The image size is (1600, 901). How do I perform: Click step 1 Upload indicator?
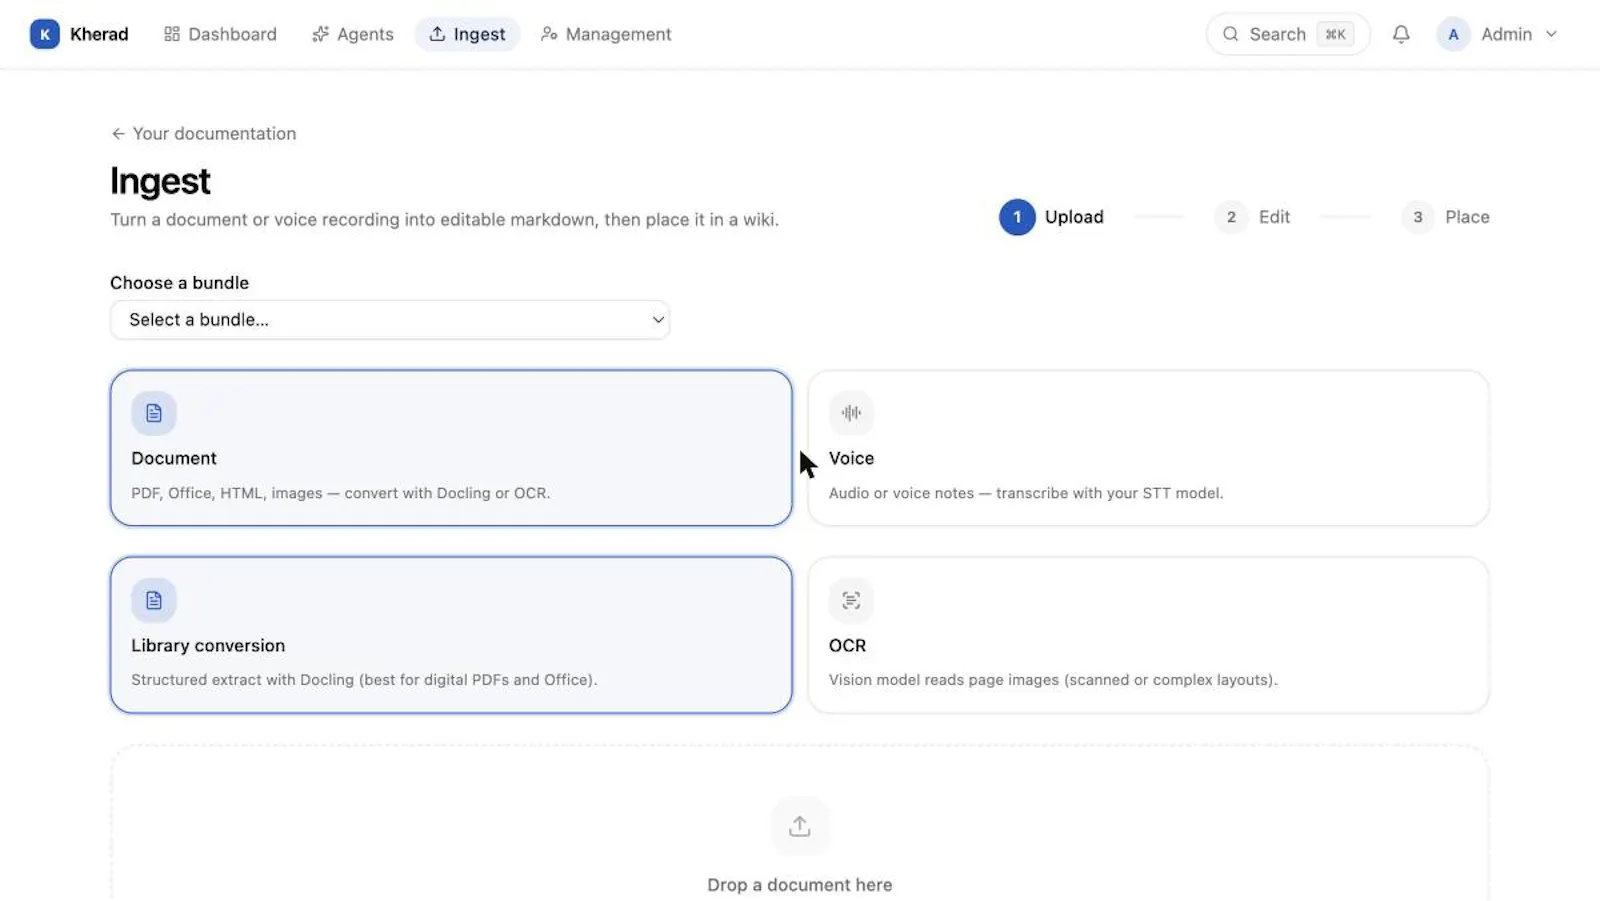(1051, 217)
